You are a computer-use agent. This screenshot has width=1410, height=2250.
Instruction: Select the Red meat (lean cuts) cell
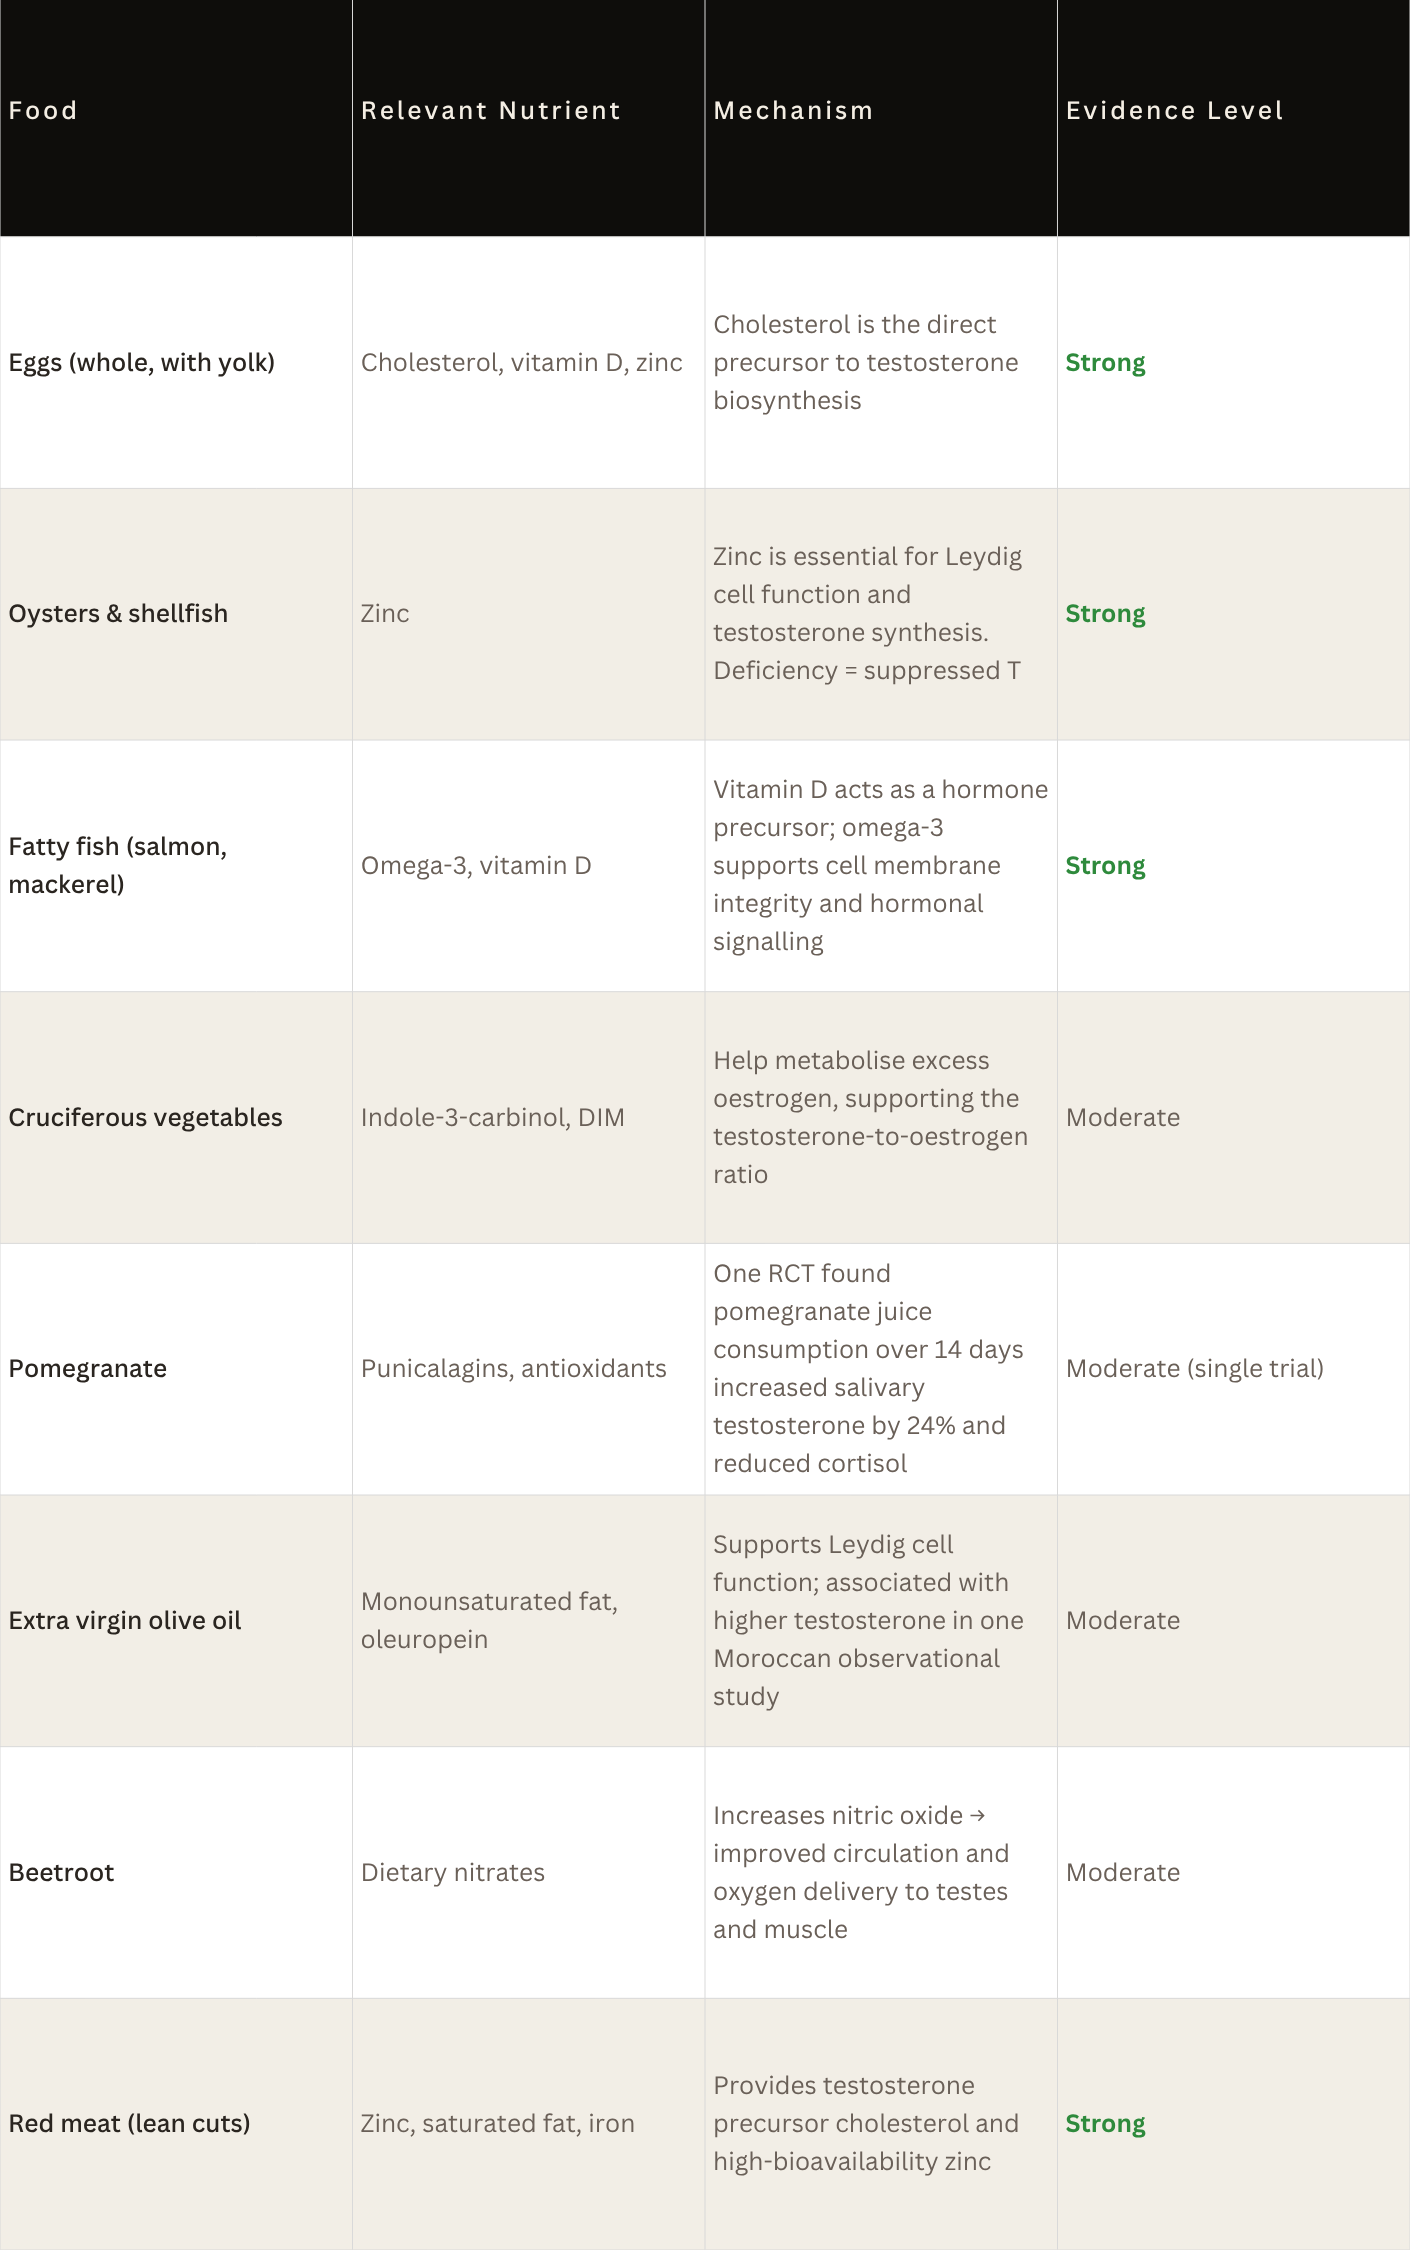tap(176, 2124)
